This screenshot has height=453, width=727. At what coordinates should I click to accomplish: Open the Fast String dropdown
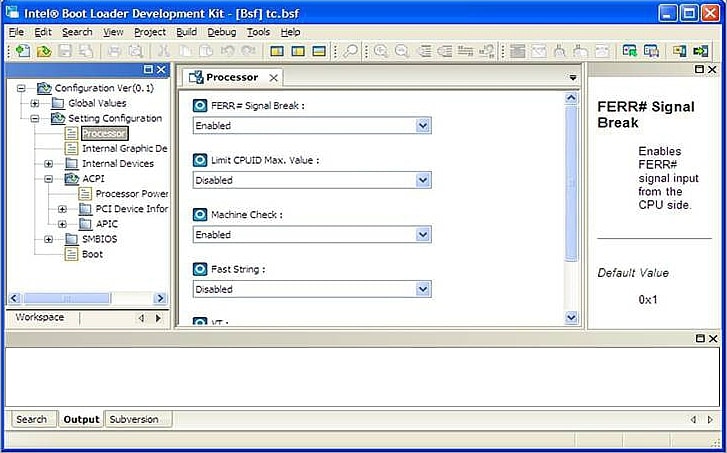(422, 289)
